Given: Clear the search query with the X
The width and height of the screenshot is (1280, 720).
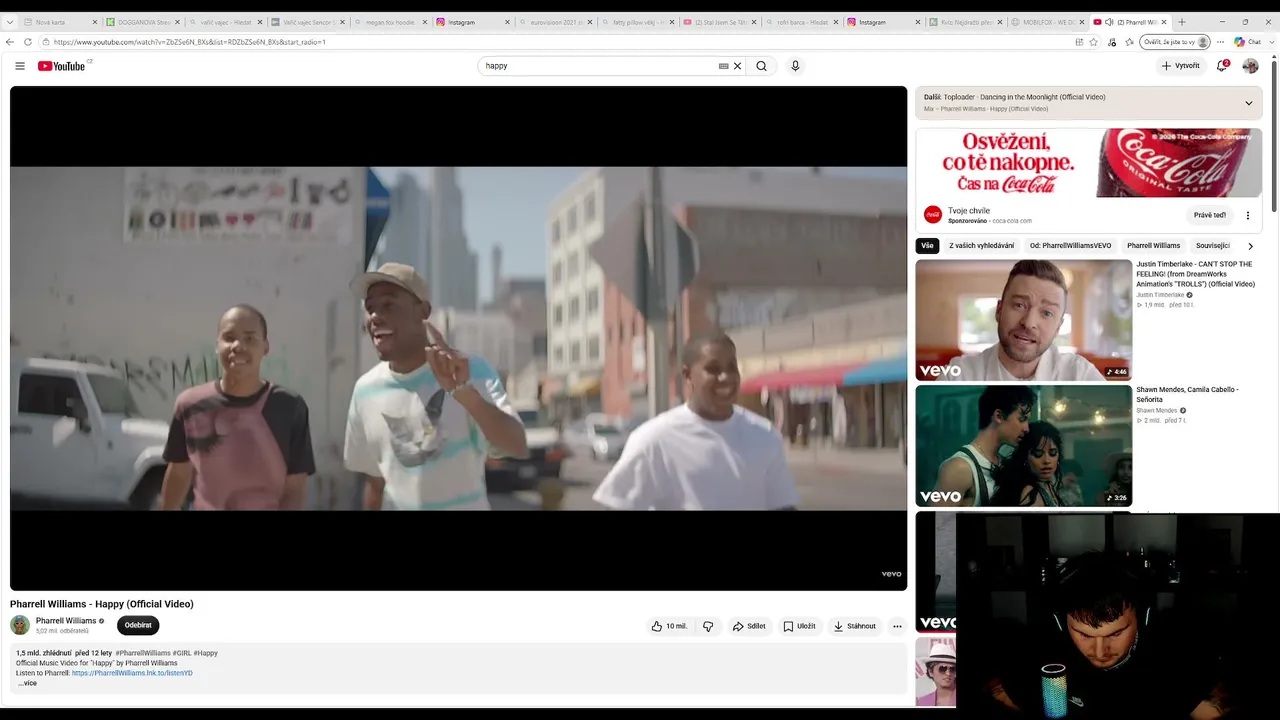Looking at the screenshot, I should point(738,66).
